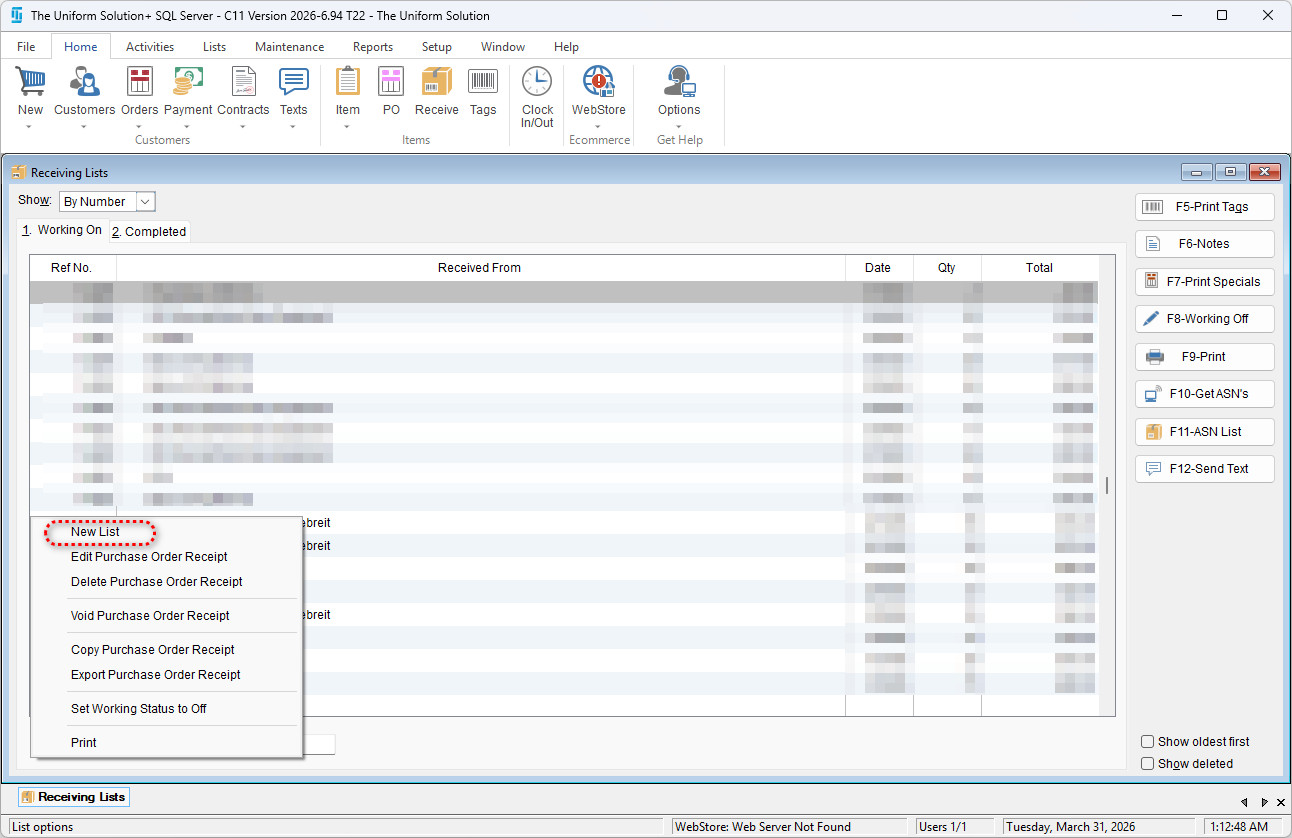
Task: Select Void Purchase Order Receipt menu entry
Action: point(150,616)
